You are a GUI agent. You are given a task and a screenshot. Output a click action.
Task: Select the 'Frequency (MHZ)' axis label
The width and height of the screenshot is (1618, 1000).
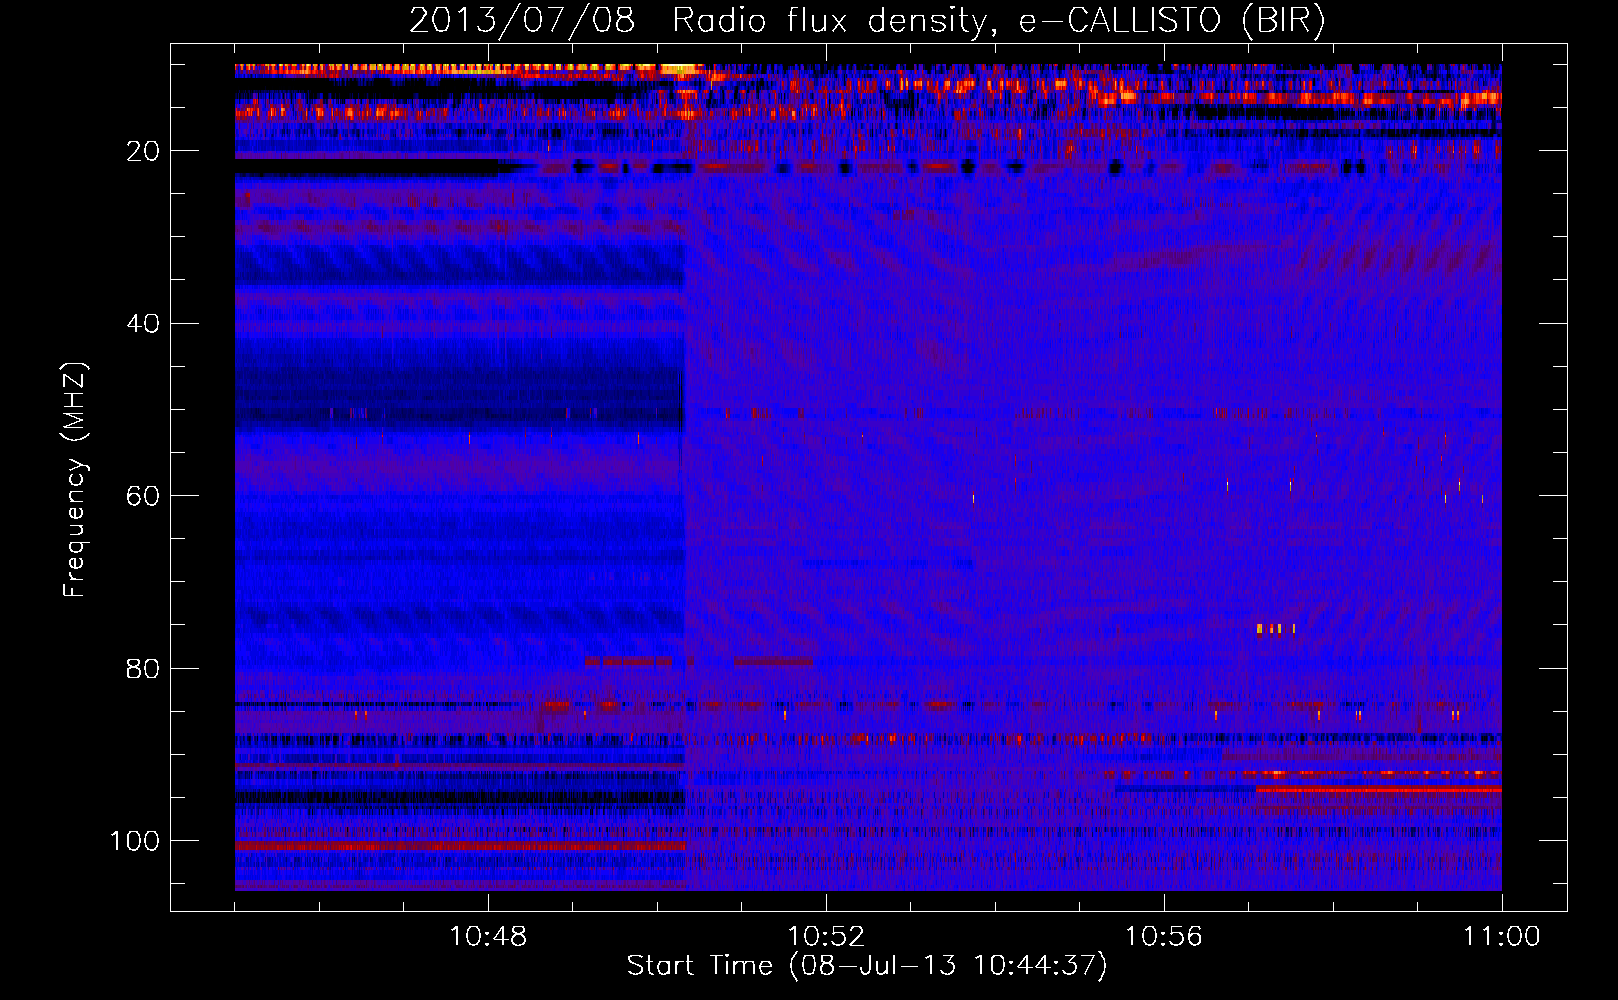[x=75, y=479]
